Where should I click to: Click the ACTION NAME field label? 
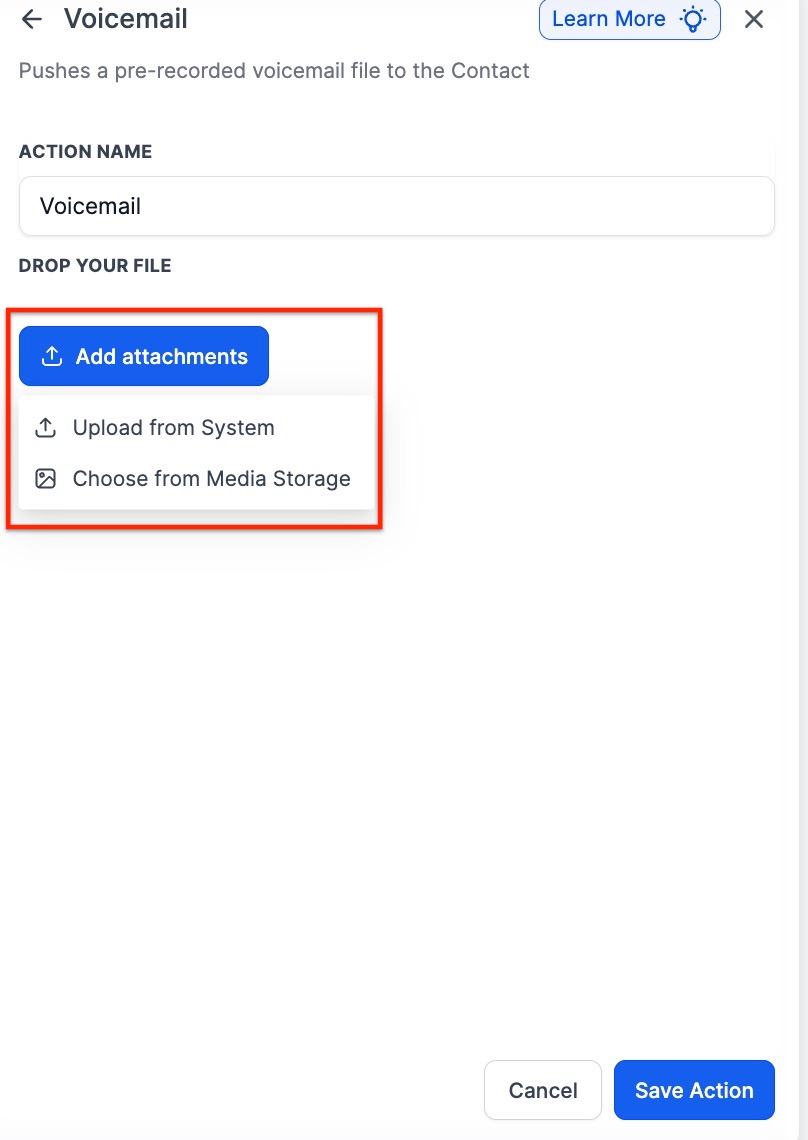85,152
